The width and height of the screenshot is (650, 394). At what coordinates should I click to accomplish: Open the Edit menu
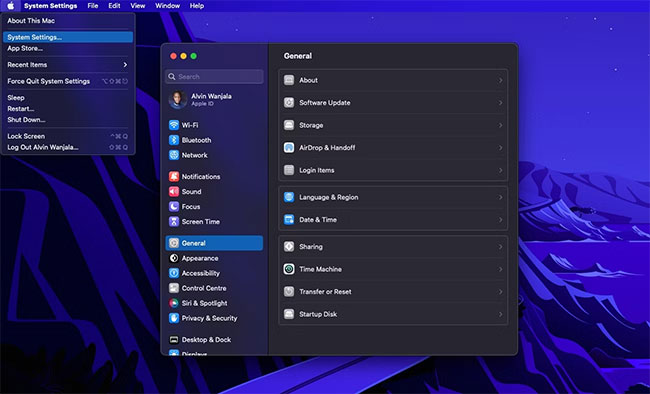[x=114, y=6]
